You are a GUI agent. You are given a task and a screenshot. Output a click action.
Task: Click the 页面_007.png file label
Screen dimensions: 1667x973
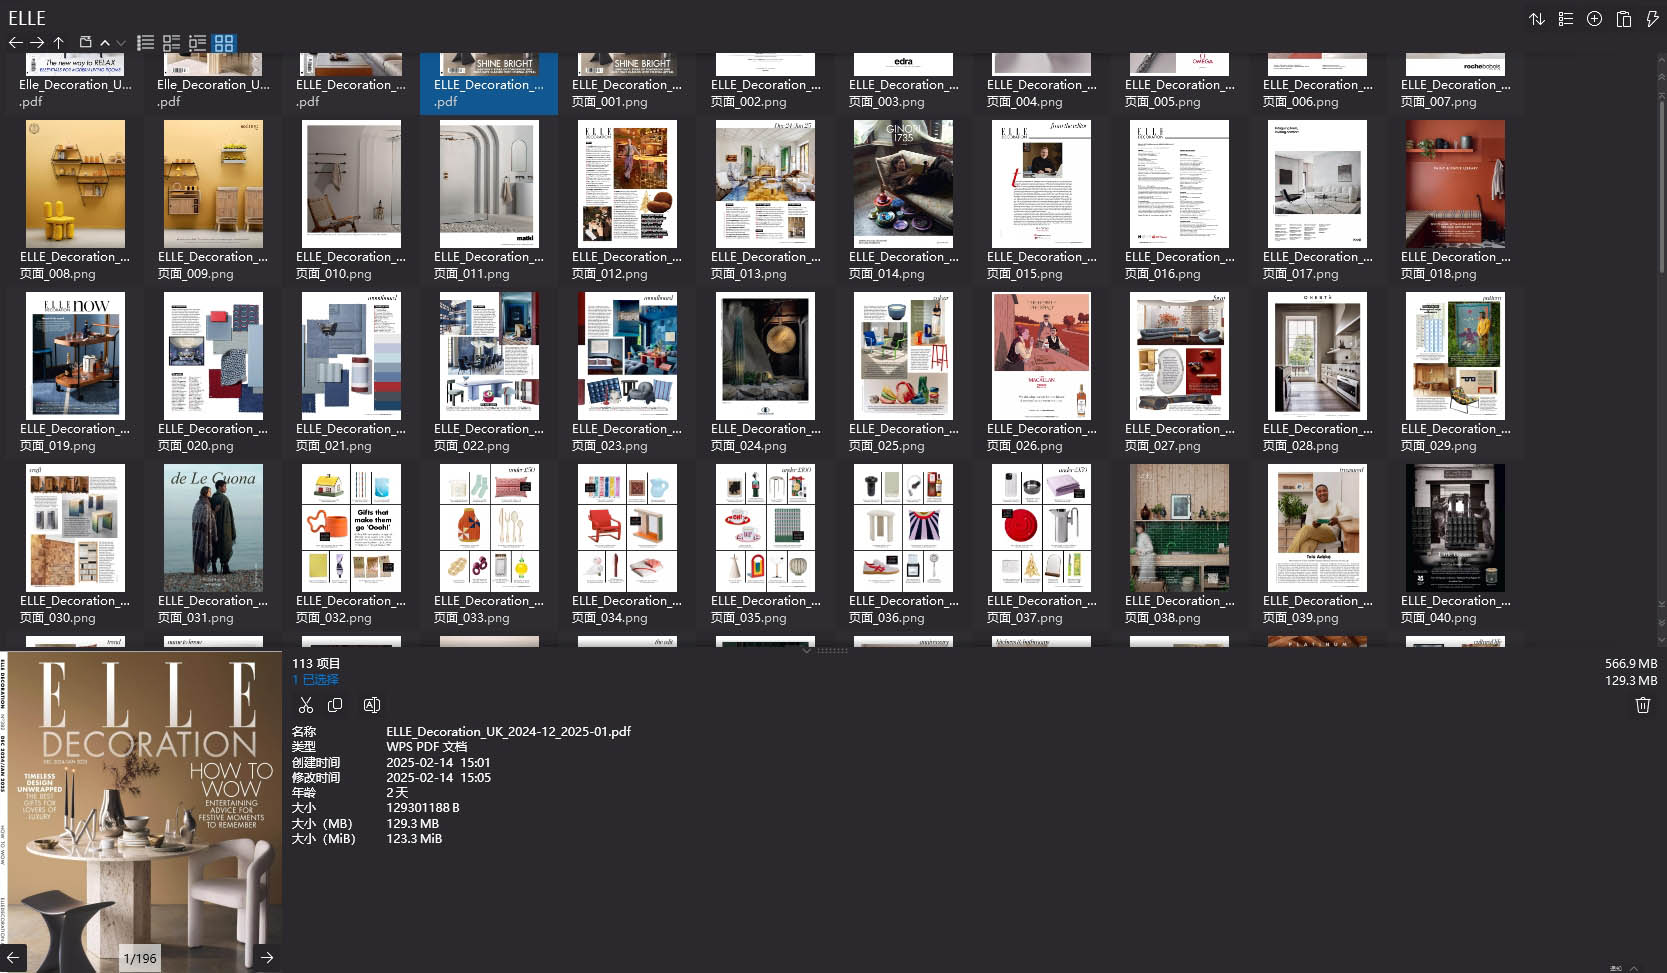pyautogui.click(x=1456, y=93)
